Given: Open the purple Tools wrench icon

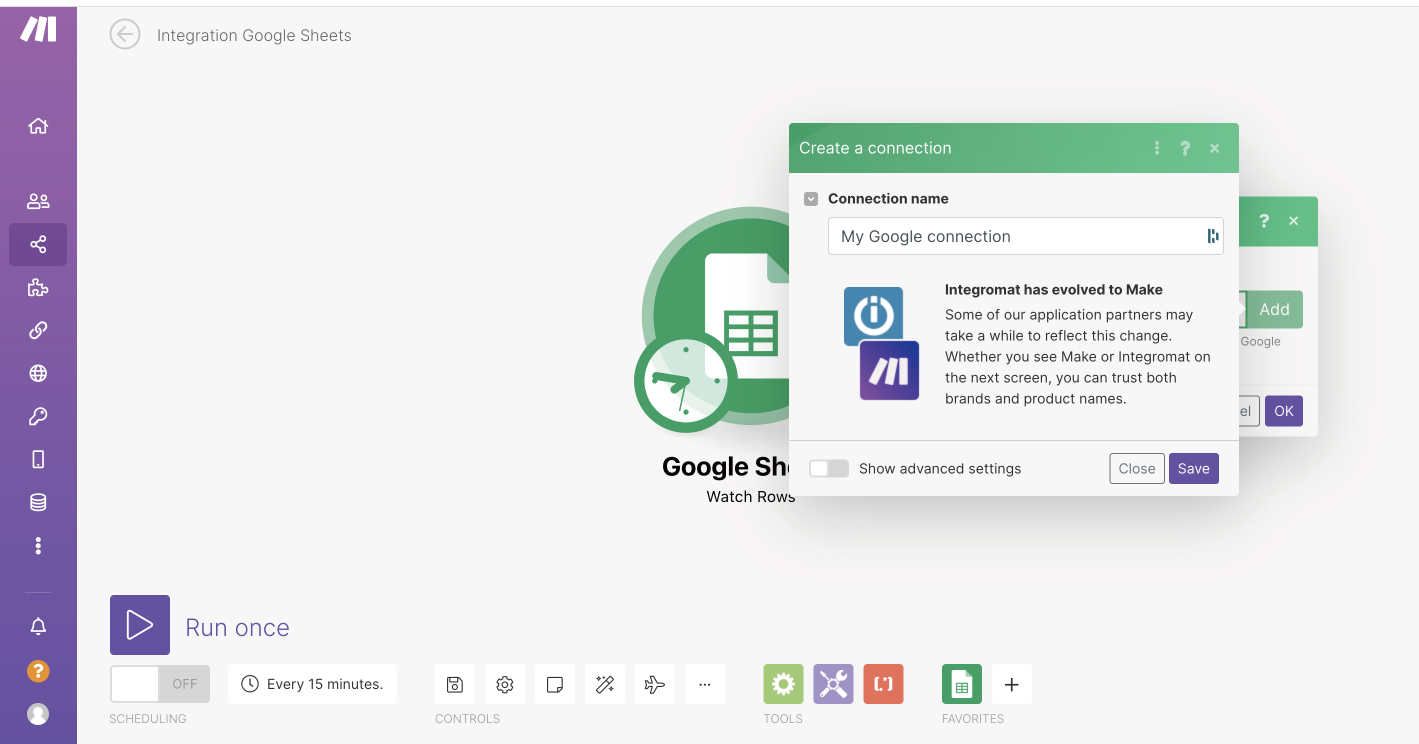Looking at the screenshot, I should click(x=833, y=684).
